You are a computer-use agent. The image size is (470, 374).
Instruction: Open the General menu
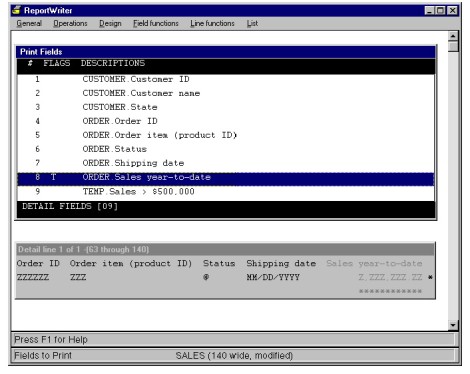tap(29, 23)
